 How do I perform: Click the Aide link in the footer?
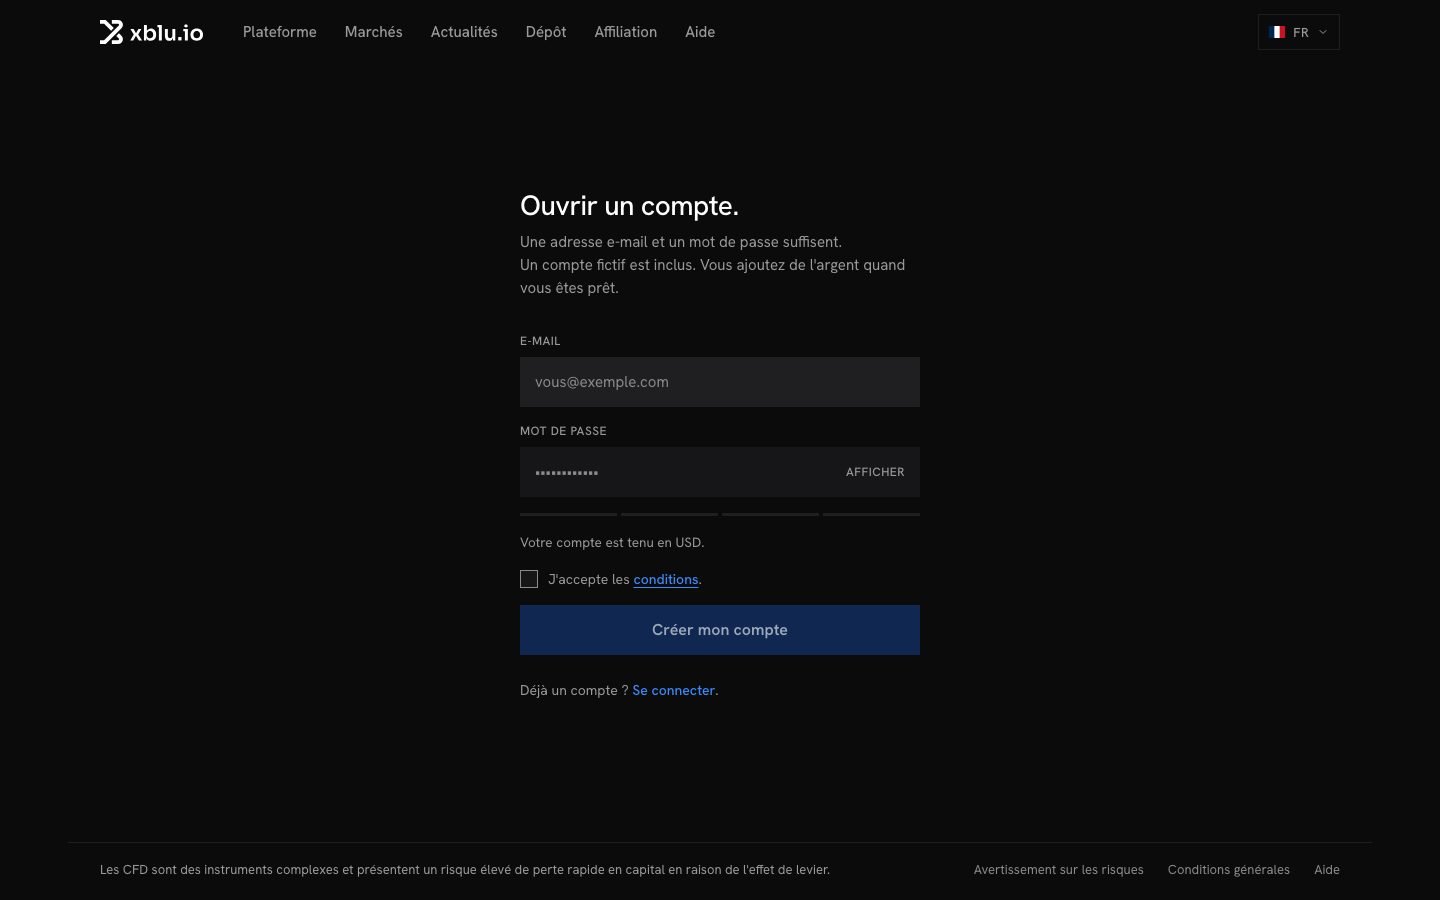[x=1327, y=870]
